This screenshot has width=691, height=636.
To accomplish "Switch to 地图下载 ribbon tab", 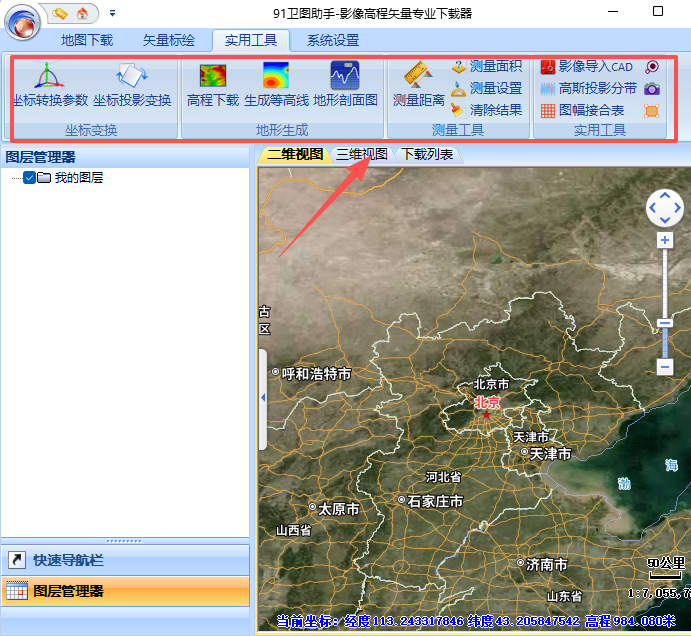I will pyautogui.click(x=87, y=40).
